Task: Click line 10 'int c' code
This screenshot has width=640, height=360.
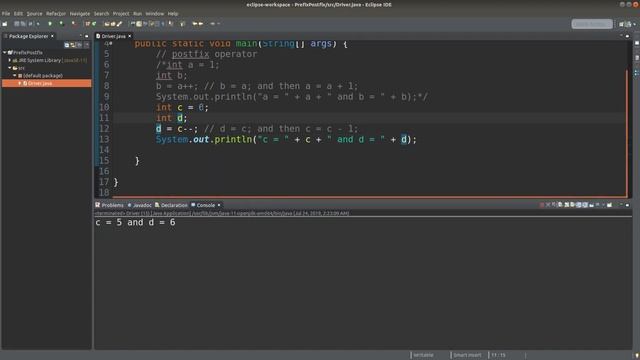Action: 182,107
